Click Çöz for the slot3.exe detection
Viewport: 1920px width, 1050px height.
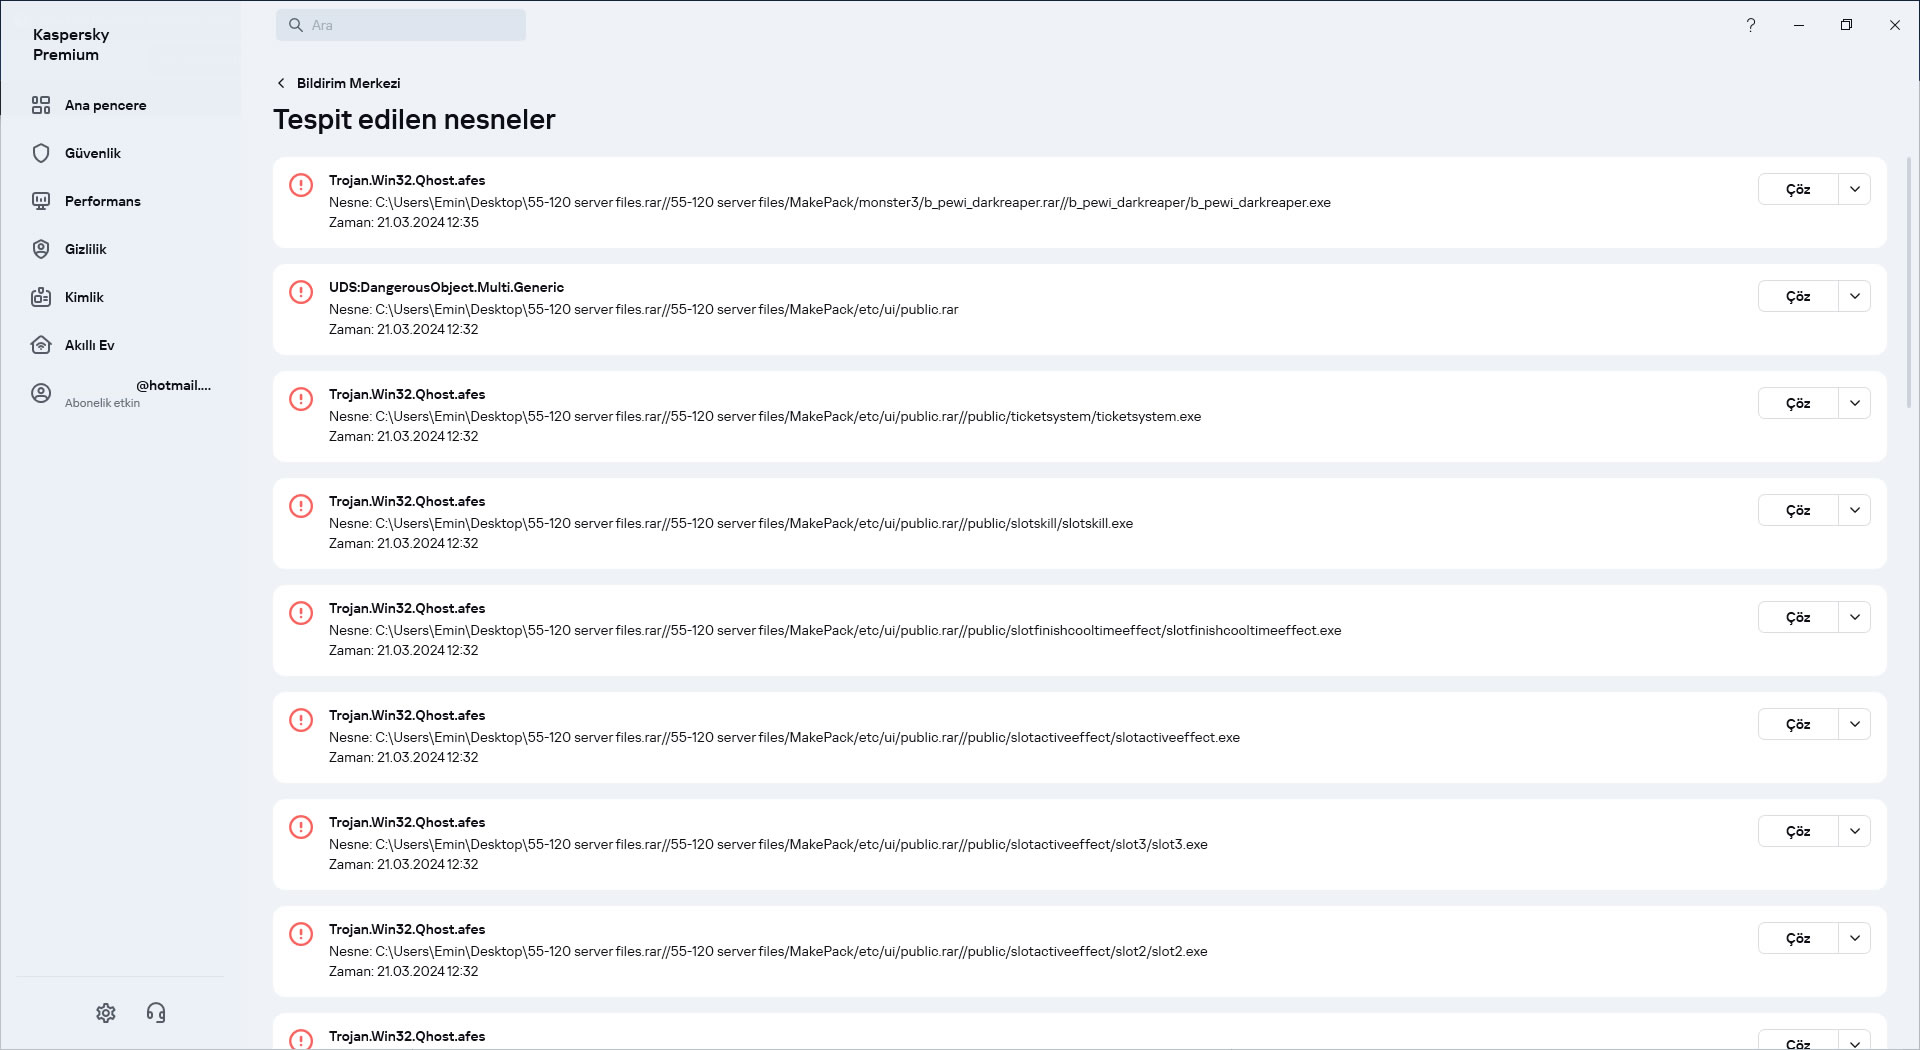1798,831
